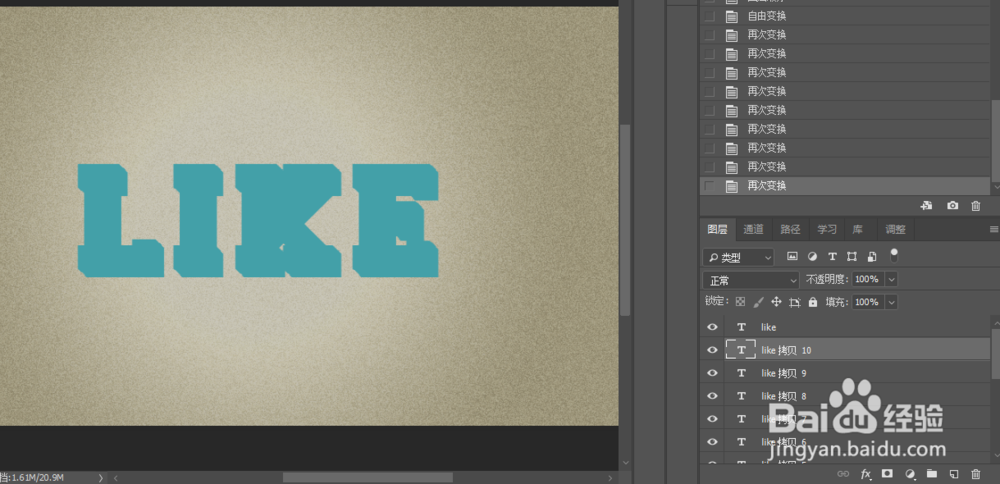Click the teal LIKE text on canvas
This screenshot has width=1000, height=484.
click(x=258, y=220)
